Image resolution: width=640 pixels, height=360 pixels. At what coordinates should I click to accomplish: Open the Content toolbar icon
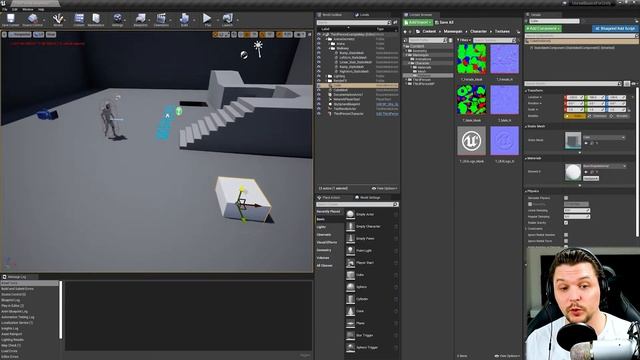pyautogui.click(x=79, y=20)
